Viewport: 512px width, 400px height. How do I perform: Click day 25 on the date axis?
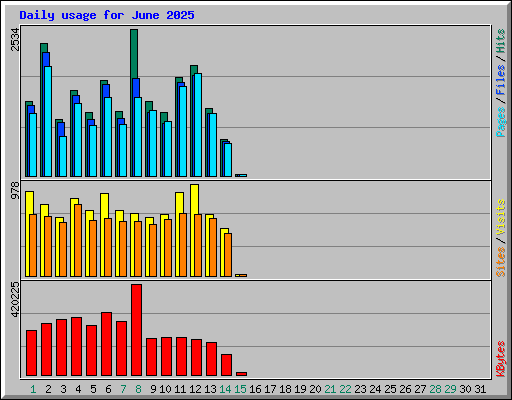pyautogui.click(x=390, y=389)
